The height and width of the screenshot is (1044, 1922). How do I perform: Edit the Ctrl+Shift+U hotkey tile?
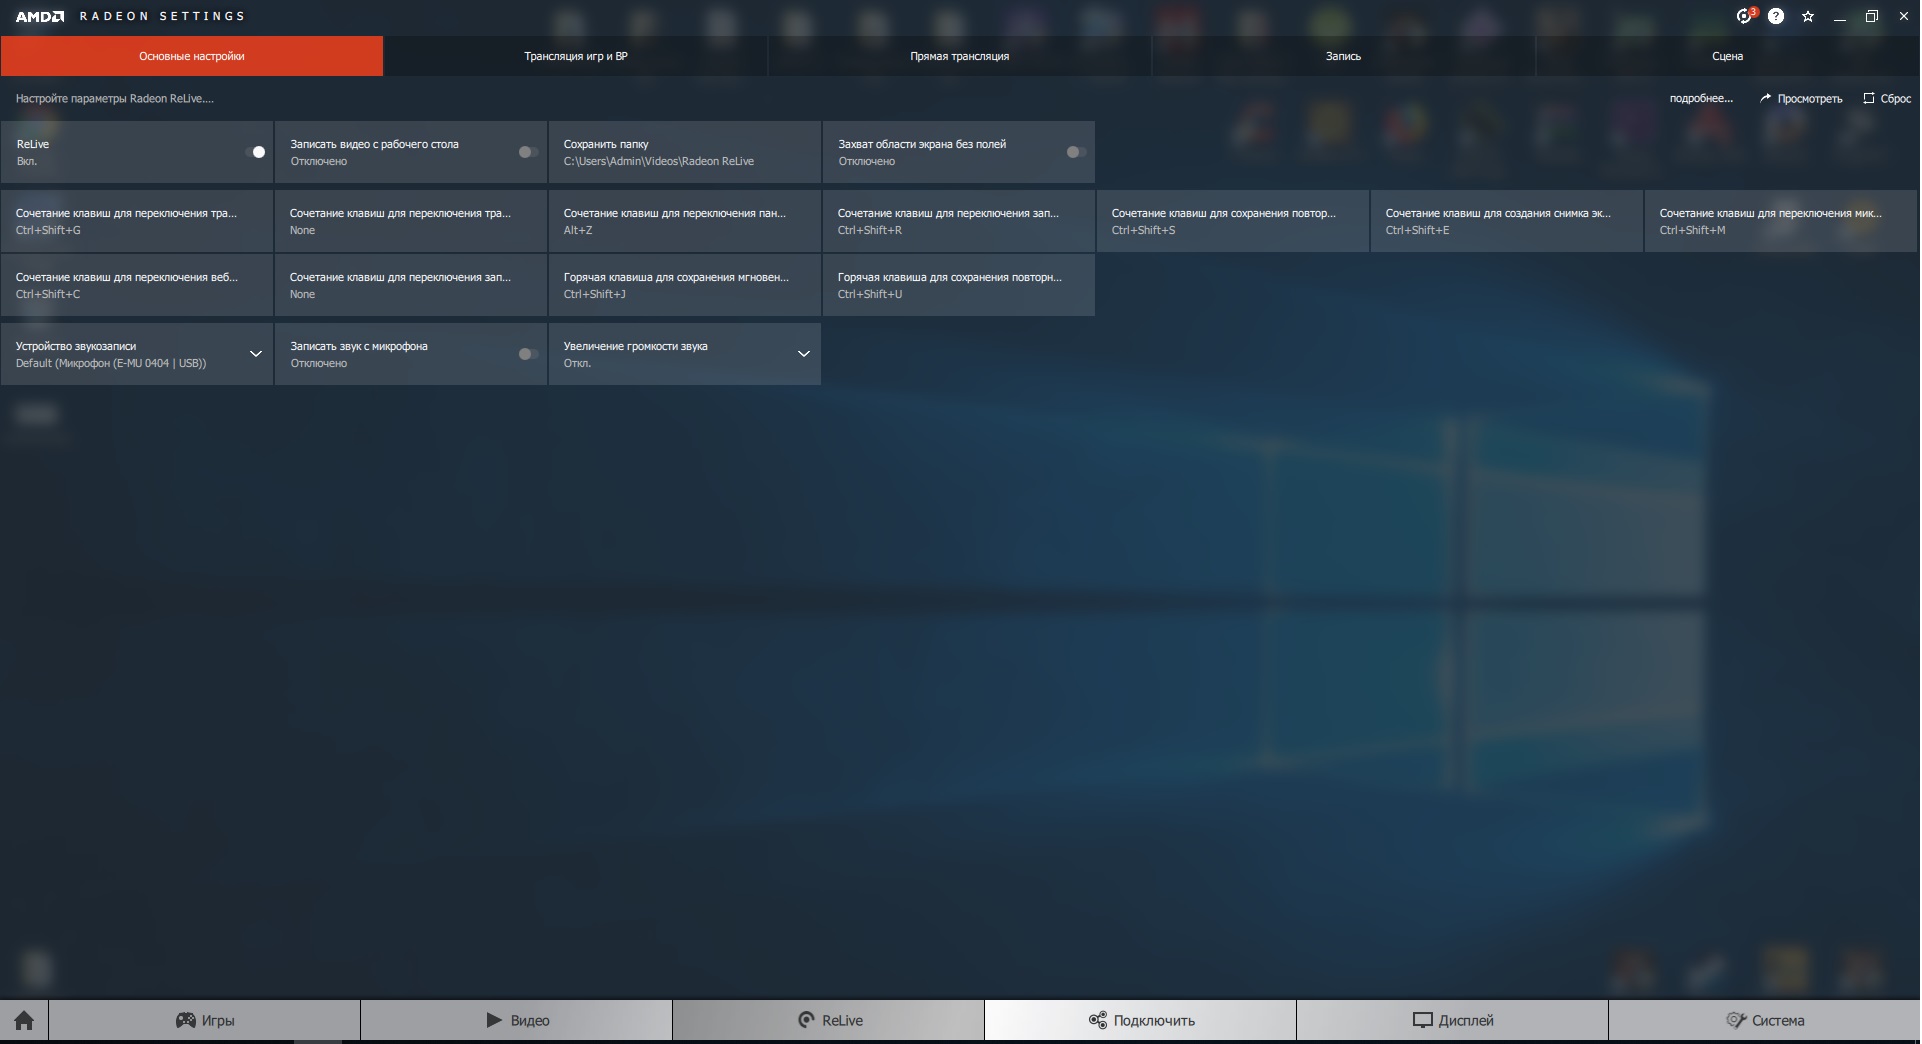(959, 285)
